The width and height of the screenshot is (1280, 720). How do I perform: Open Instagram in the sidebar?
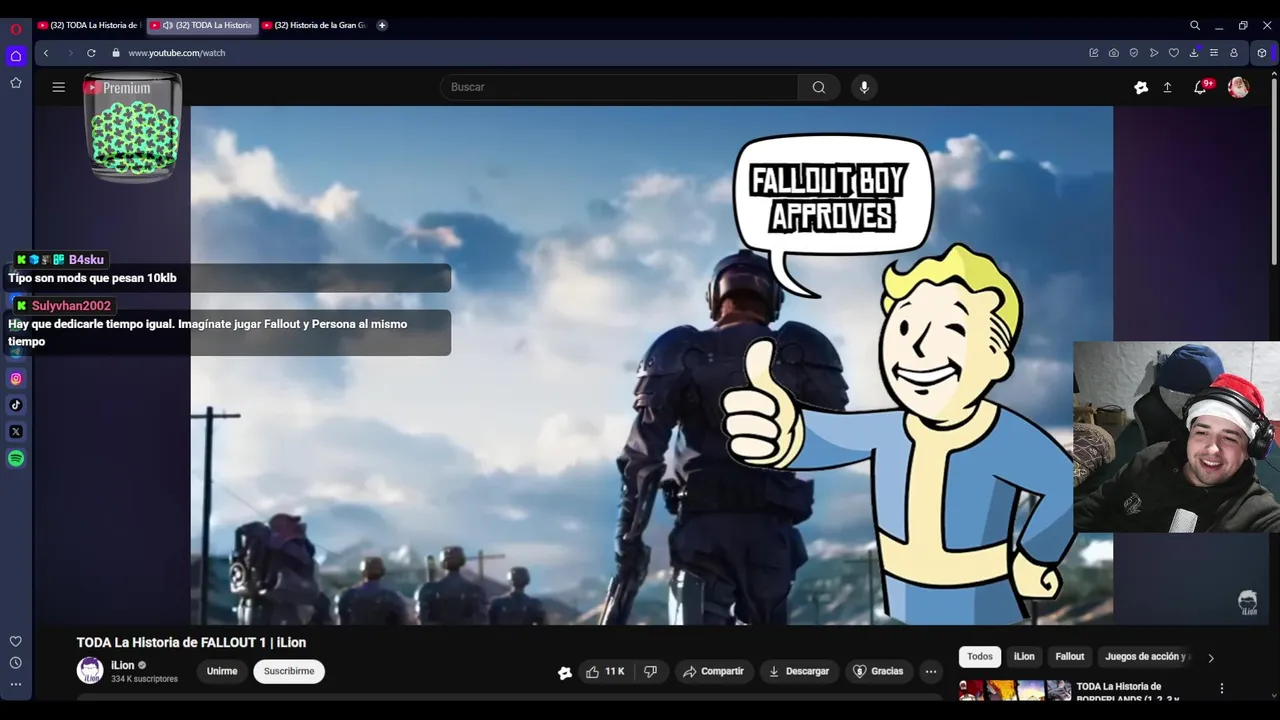[x=16, y=378]
